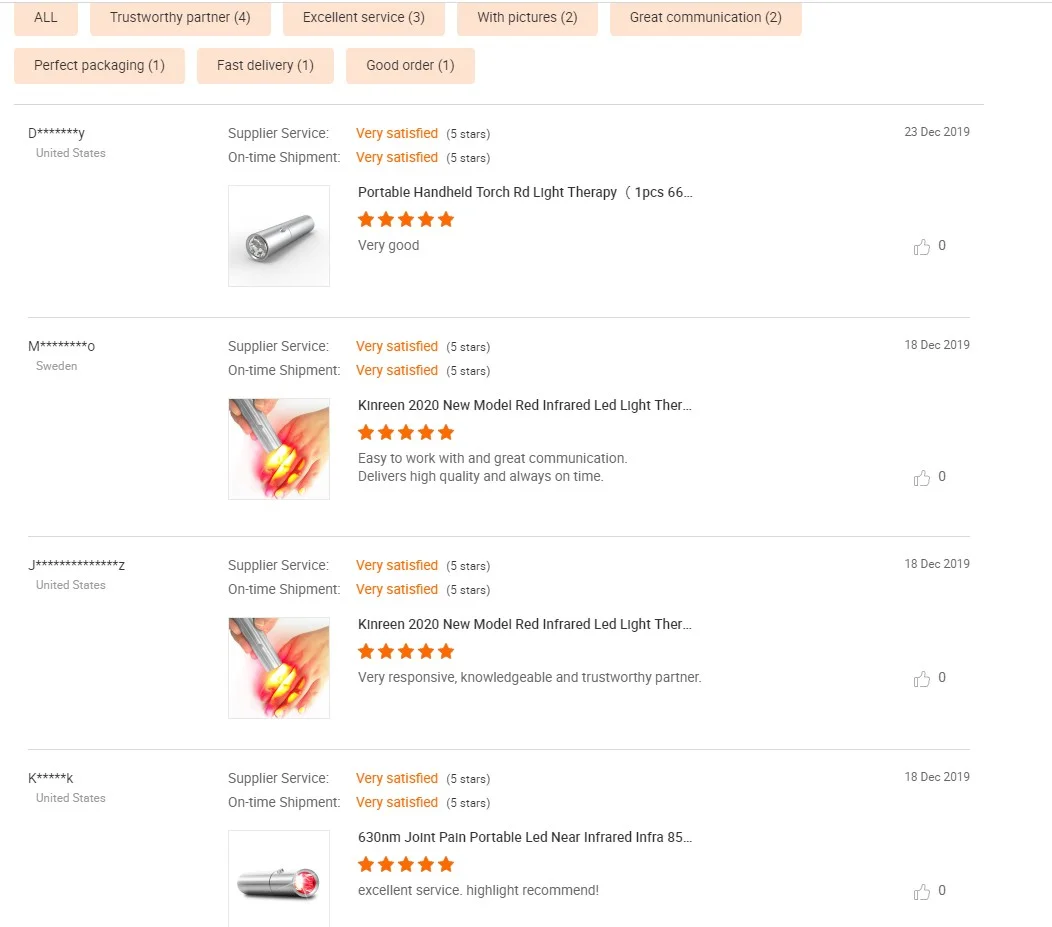Open 630nm Joint Pain Portable Led link

tap(525, 837)
